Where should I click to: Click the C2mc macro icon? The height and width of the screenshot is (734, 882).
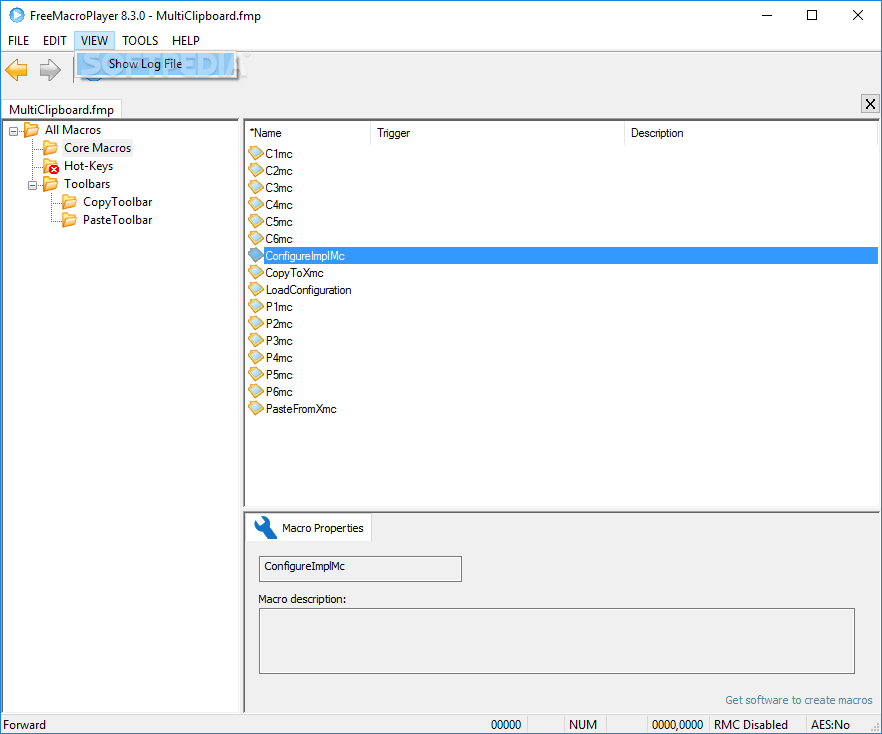coord(256,170)
